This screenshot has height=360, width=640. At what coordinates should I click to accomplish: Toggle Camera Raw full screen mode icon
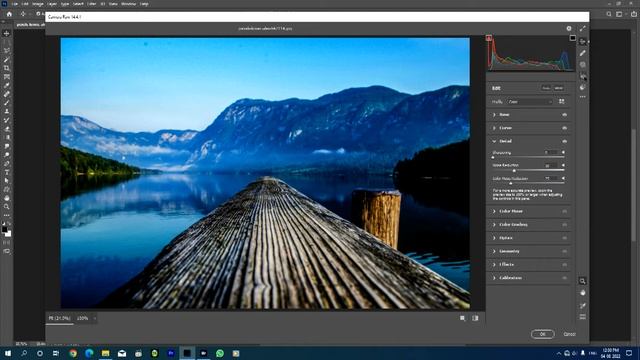click(582, 29)
